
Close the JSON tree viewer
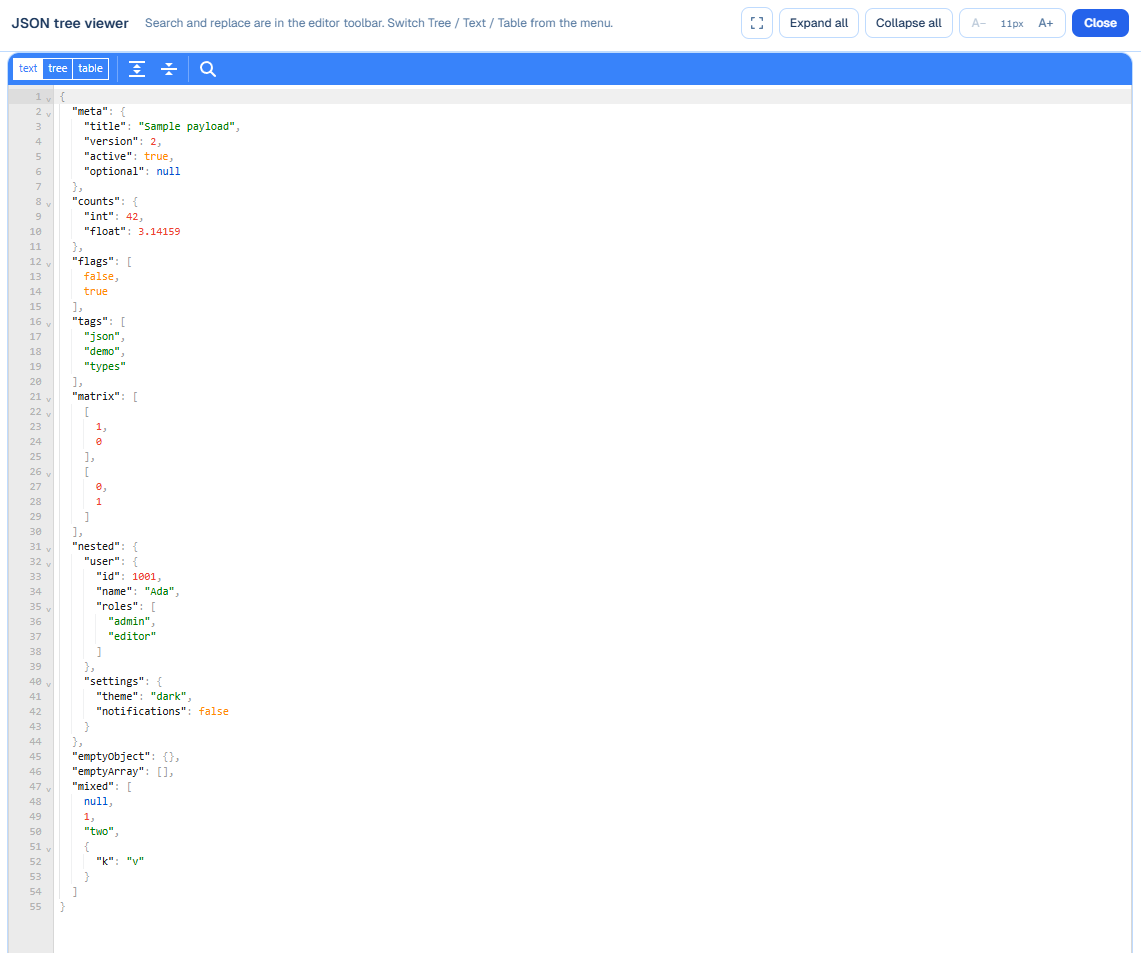(1100, 23)
